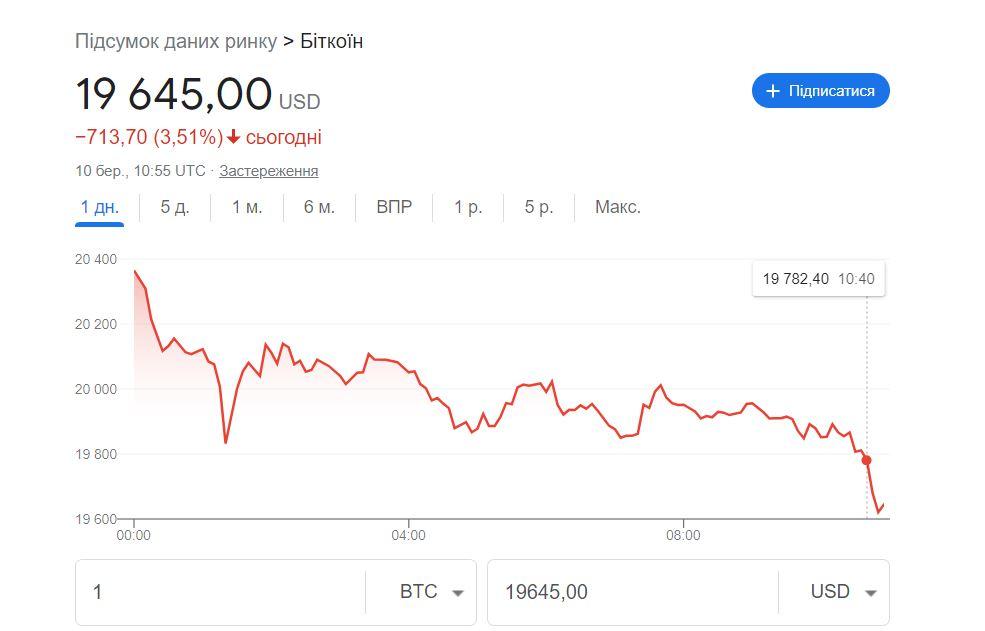This screenshot has width=985, height=631.
Task: Switch to the 1 р. tab
Action: tap(468, 208)
